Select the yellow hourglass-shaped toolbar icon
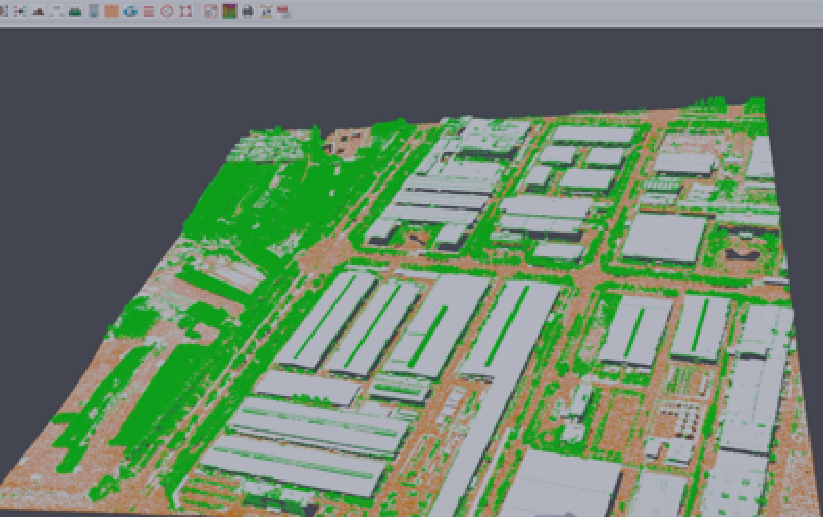This screenshot has width=824, height=517. (x=267, y=12)
